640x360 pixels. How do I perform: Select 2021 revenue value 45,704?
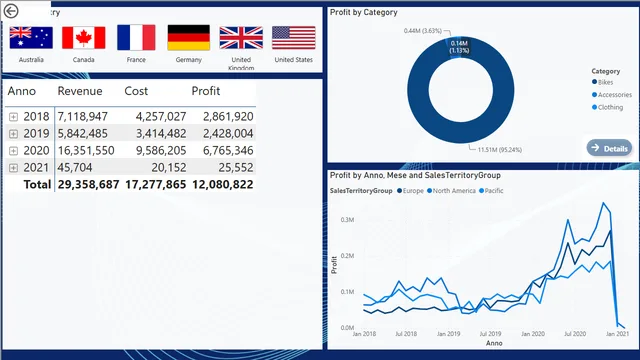(75, 167)
